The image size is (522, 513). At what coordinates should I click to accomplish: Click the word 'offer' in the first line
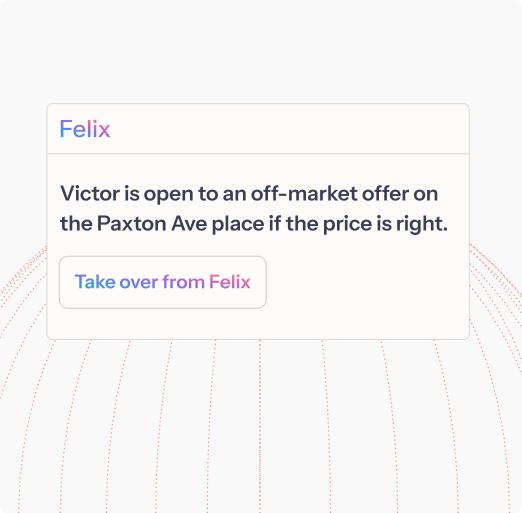click(385, 193)
